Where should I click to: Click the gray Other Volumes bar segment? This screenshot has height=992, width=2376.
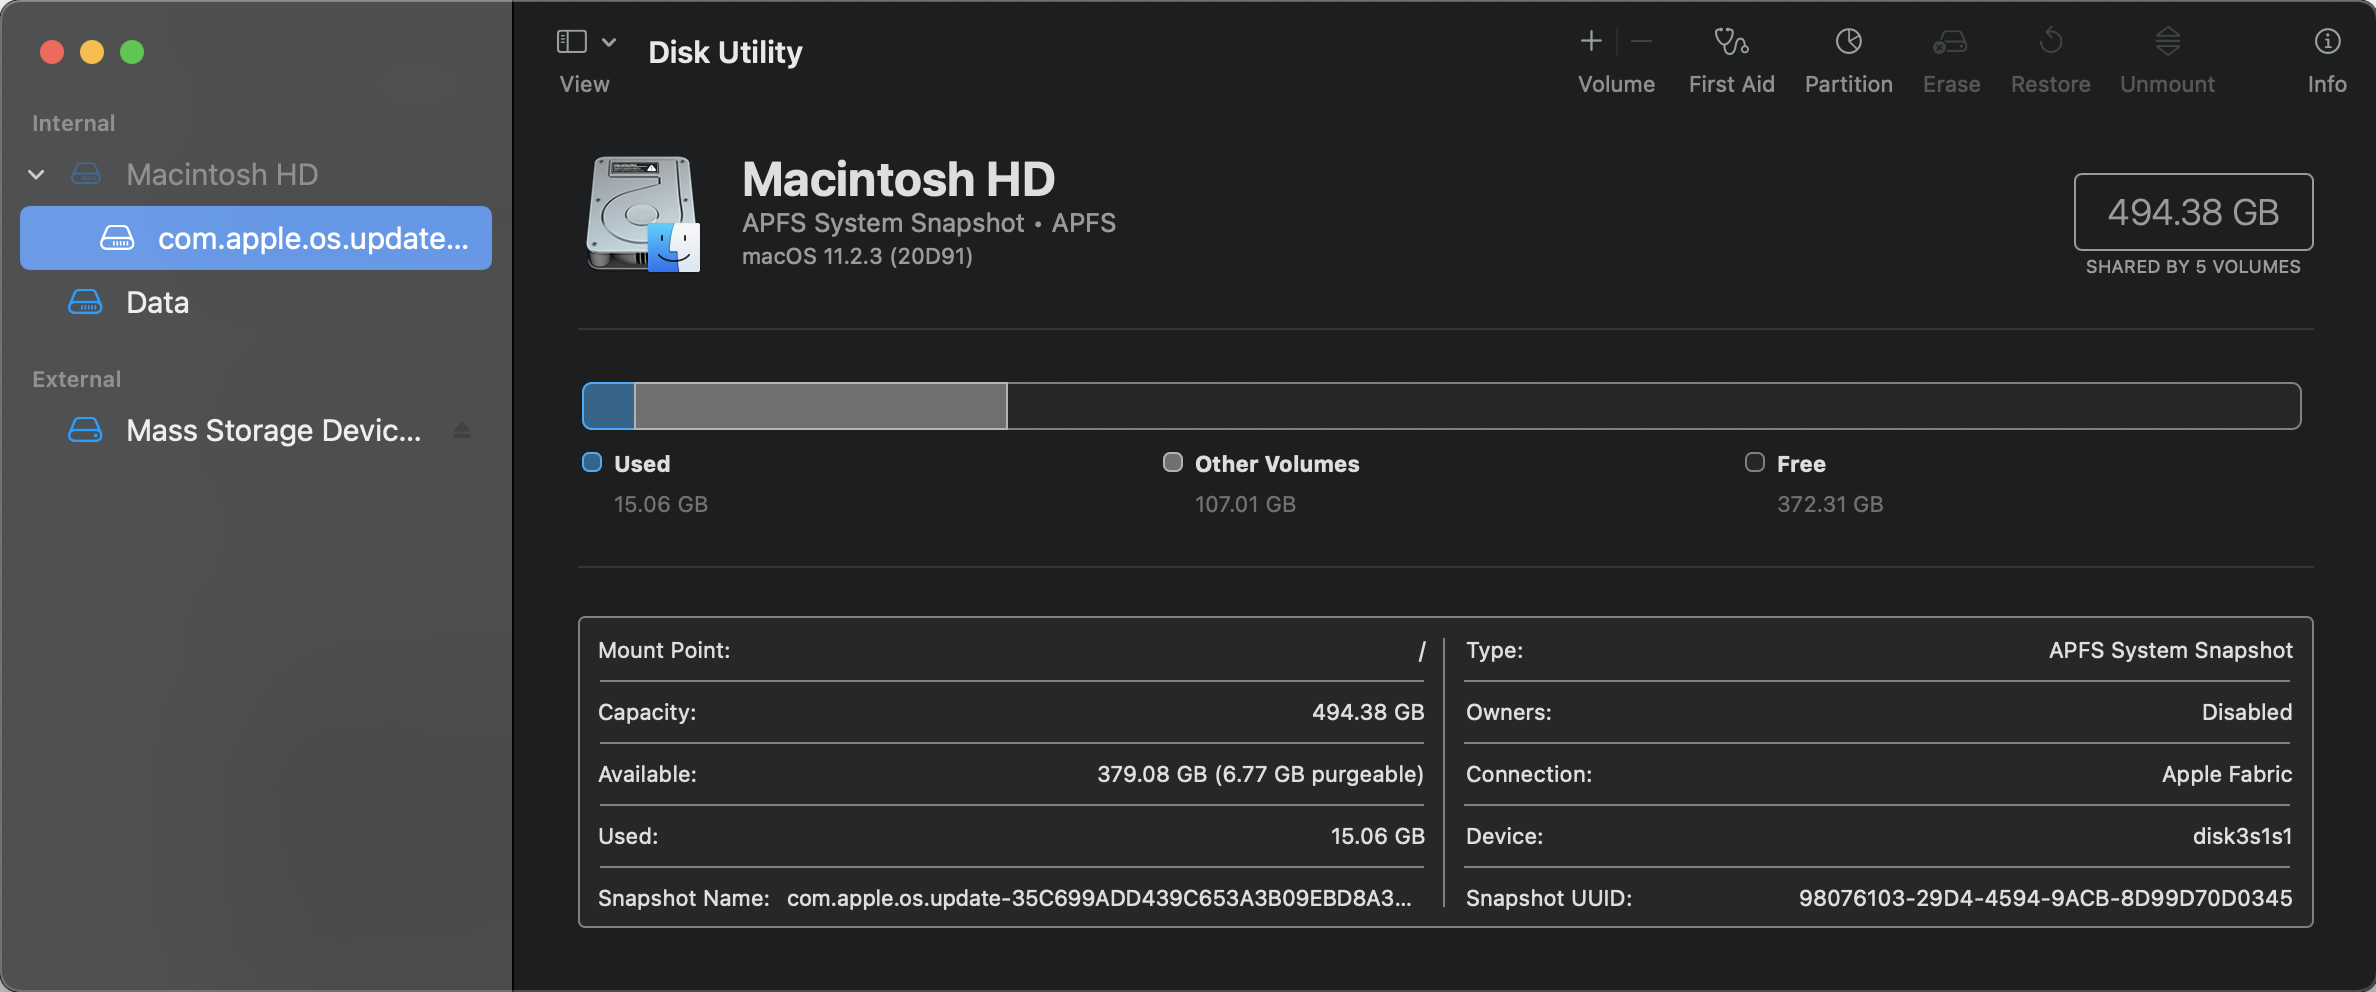(x=821, y=406)
